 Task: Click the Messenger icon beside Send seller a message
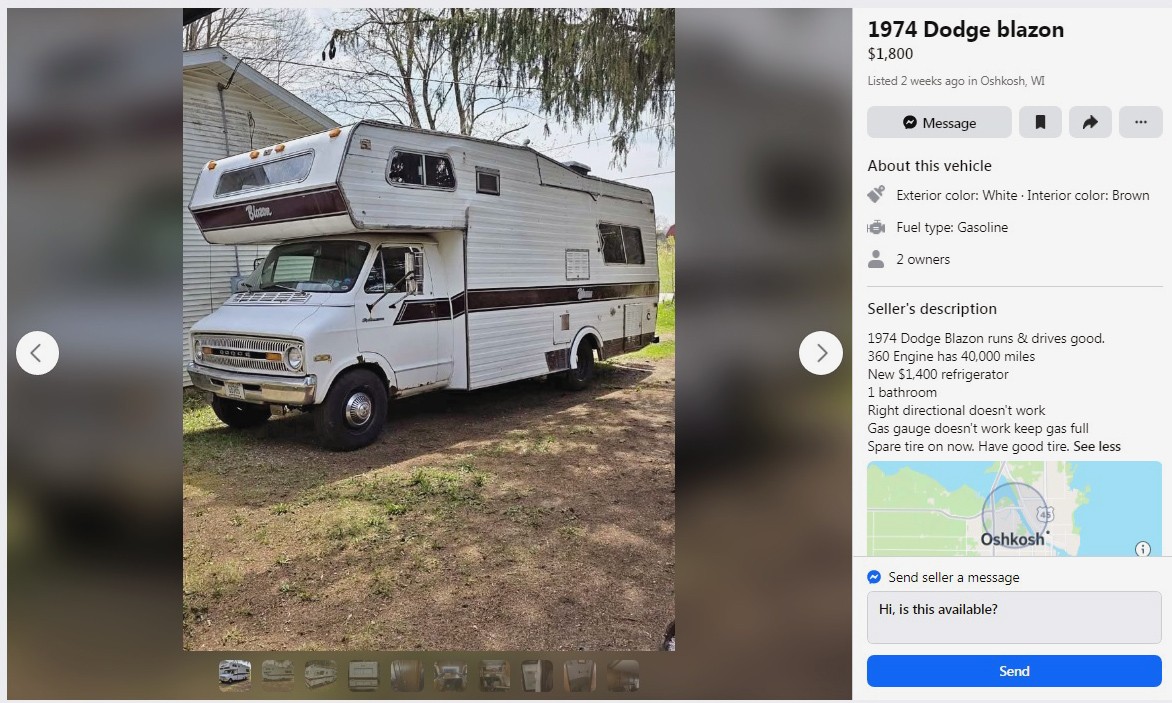[x=874, y=577]
